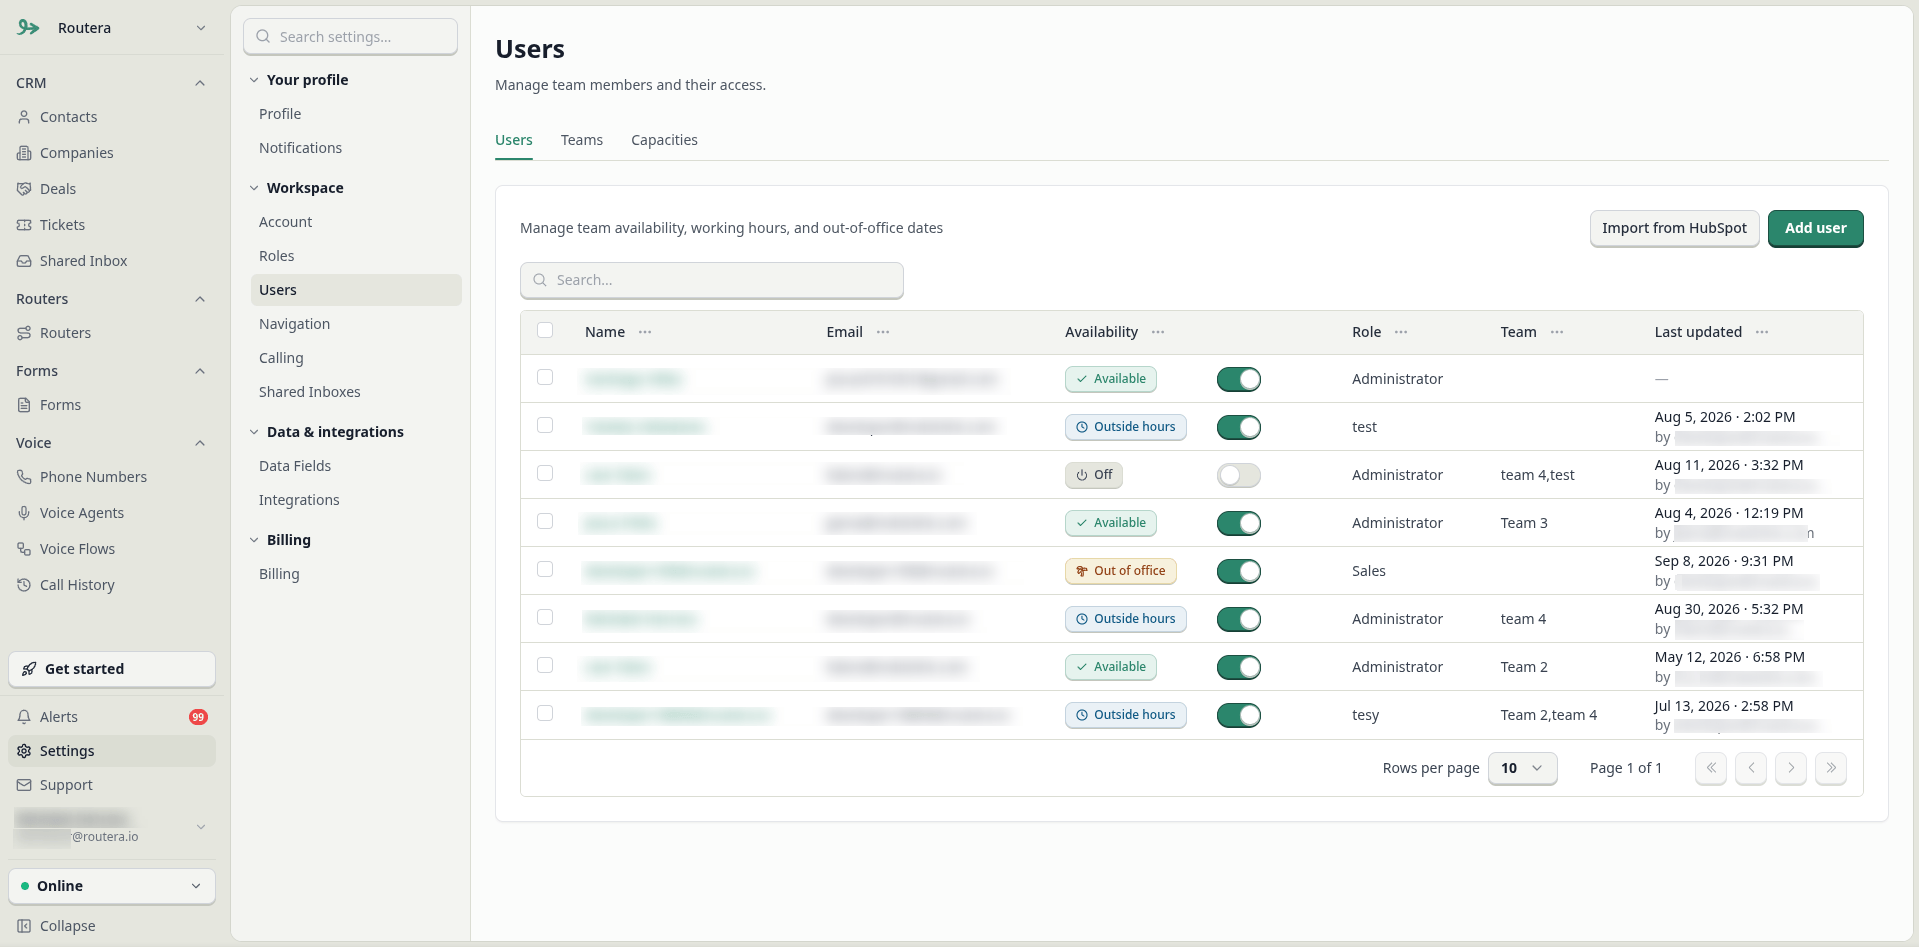This screenshot has width=1919, height=947.
Task: Check the Sales role user row
Action: (x=545, y=569)
